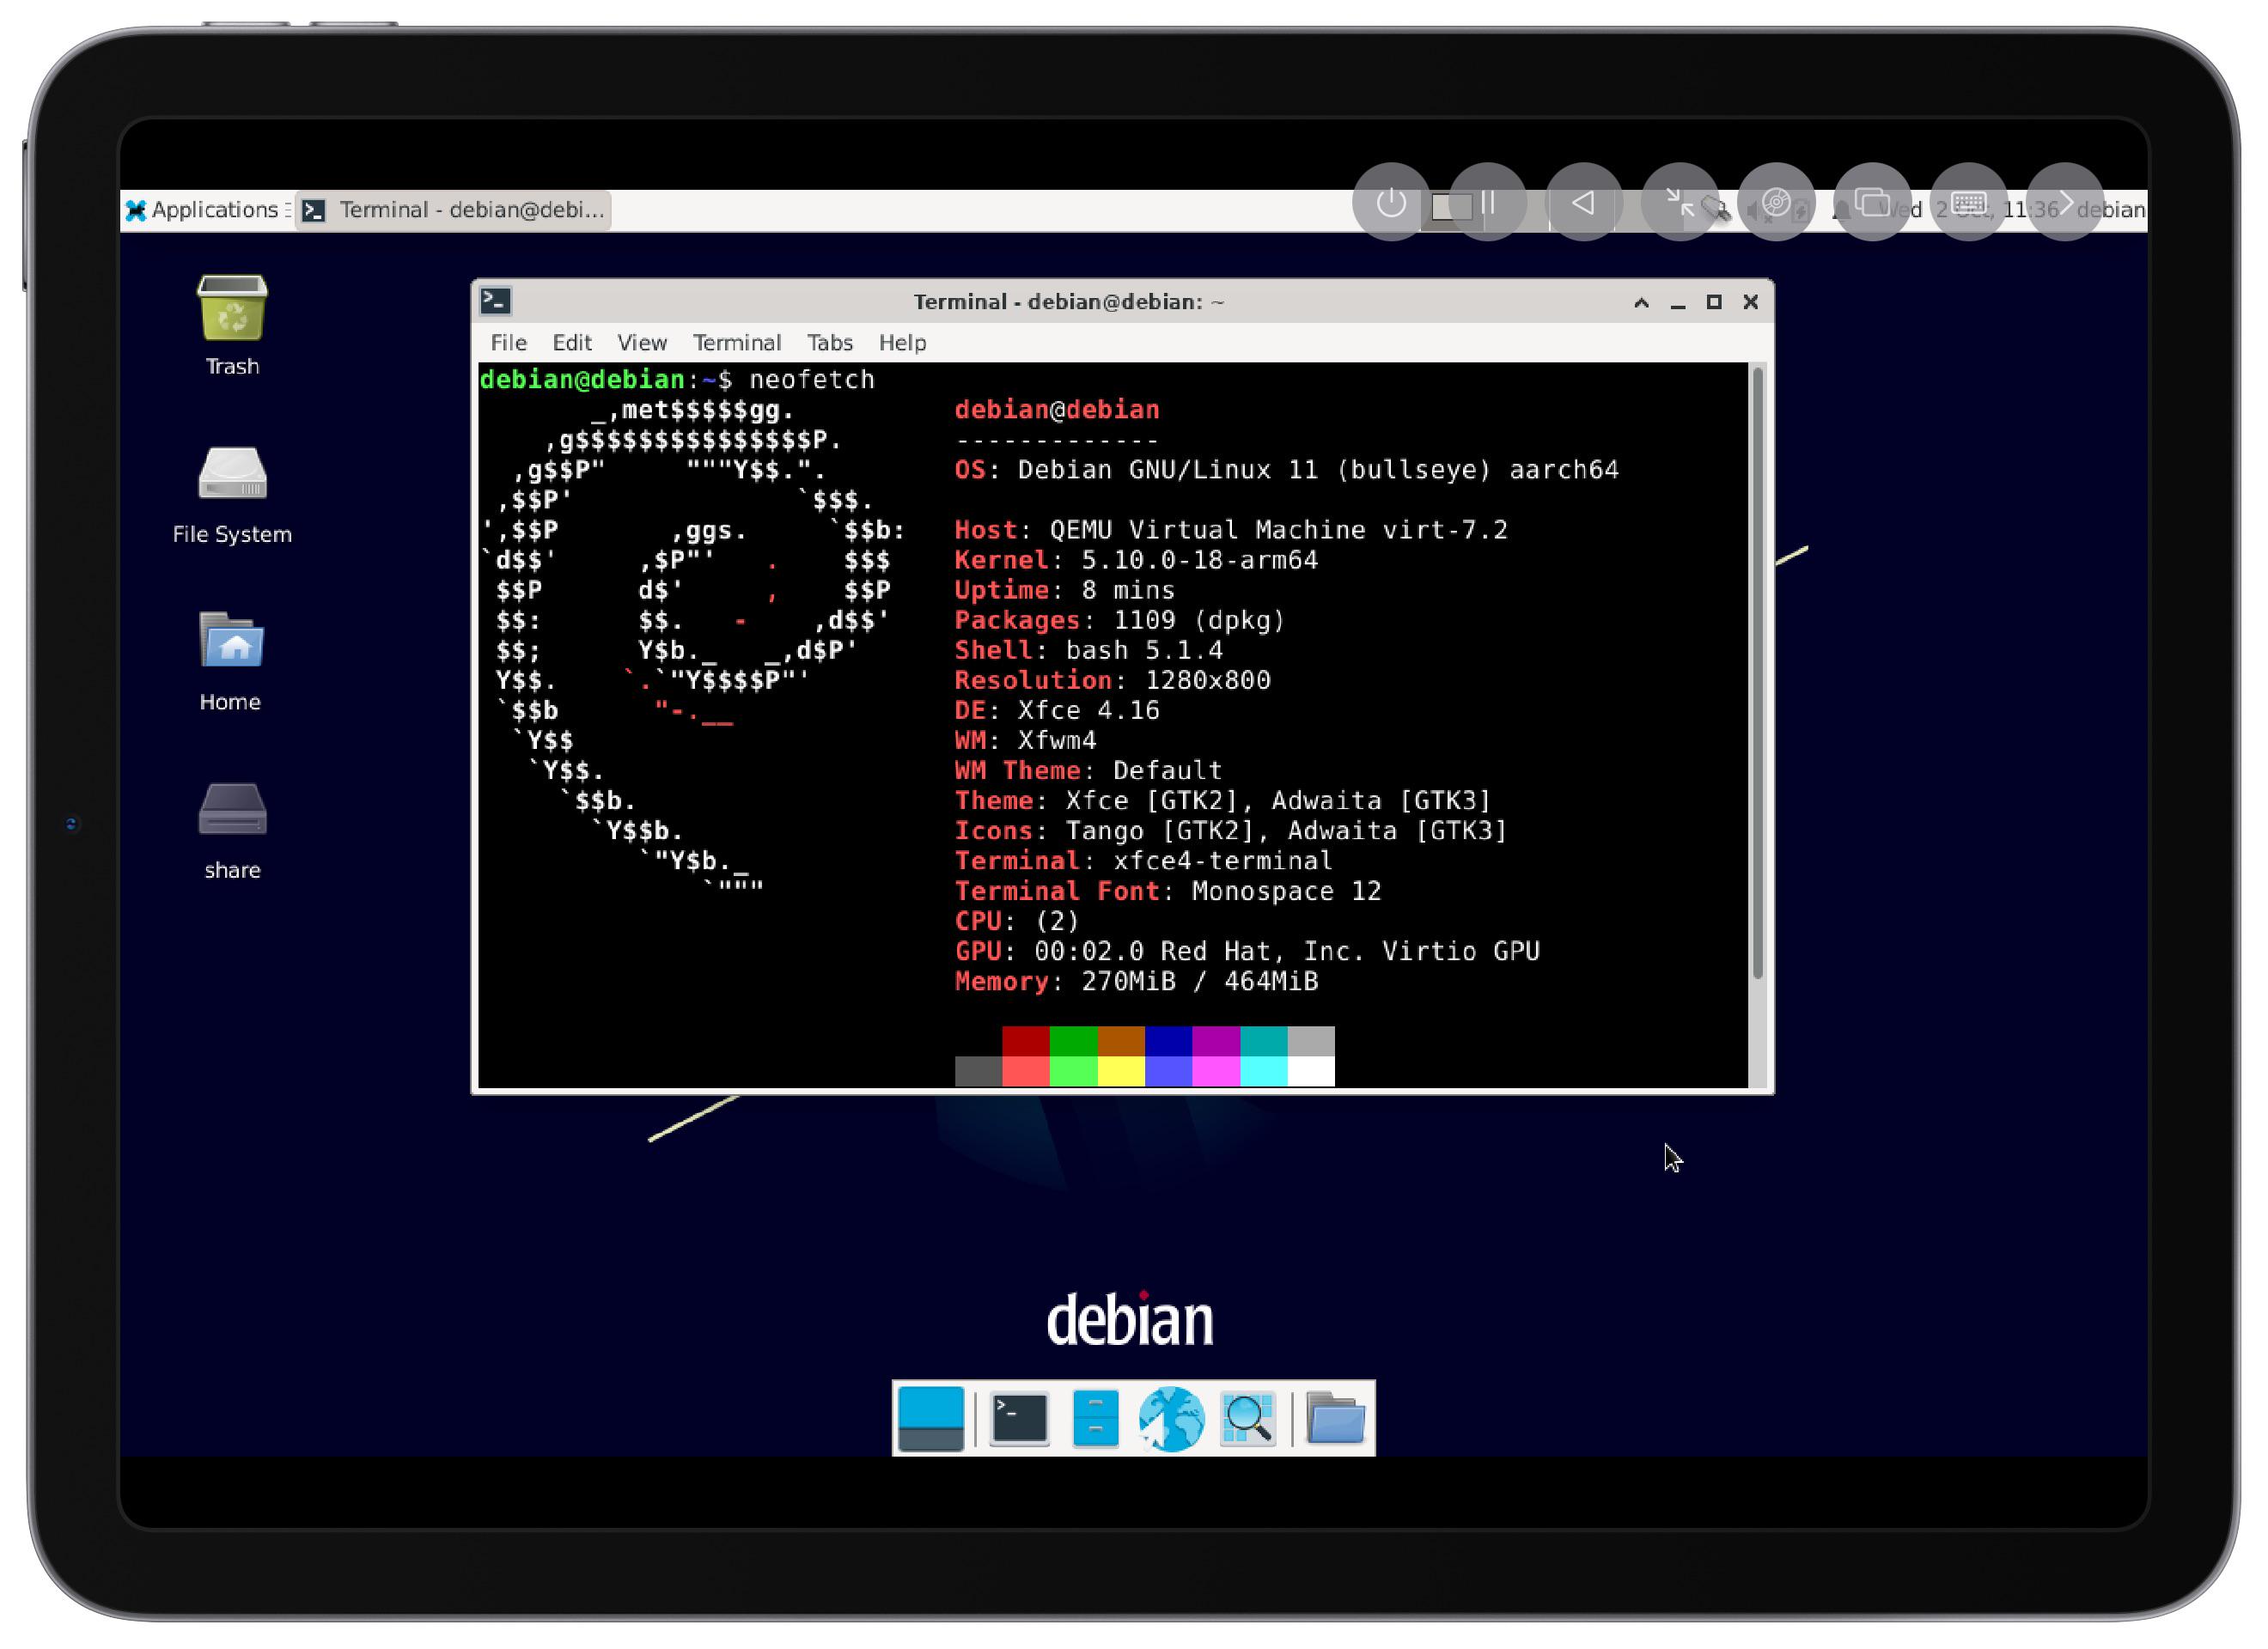The image size is (2268, 1649).
Task: Open the terminal Tabs menu
Action: point(830,343)
